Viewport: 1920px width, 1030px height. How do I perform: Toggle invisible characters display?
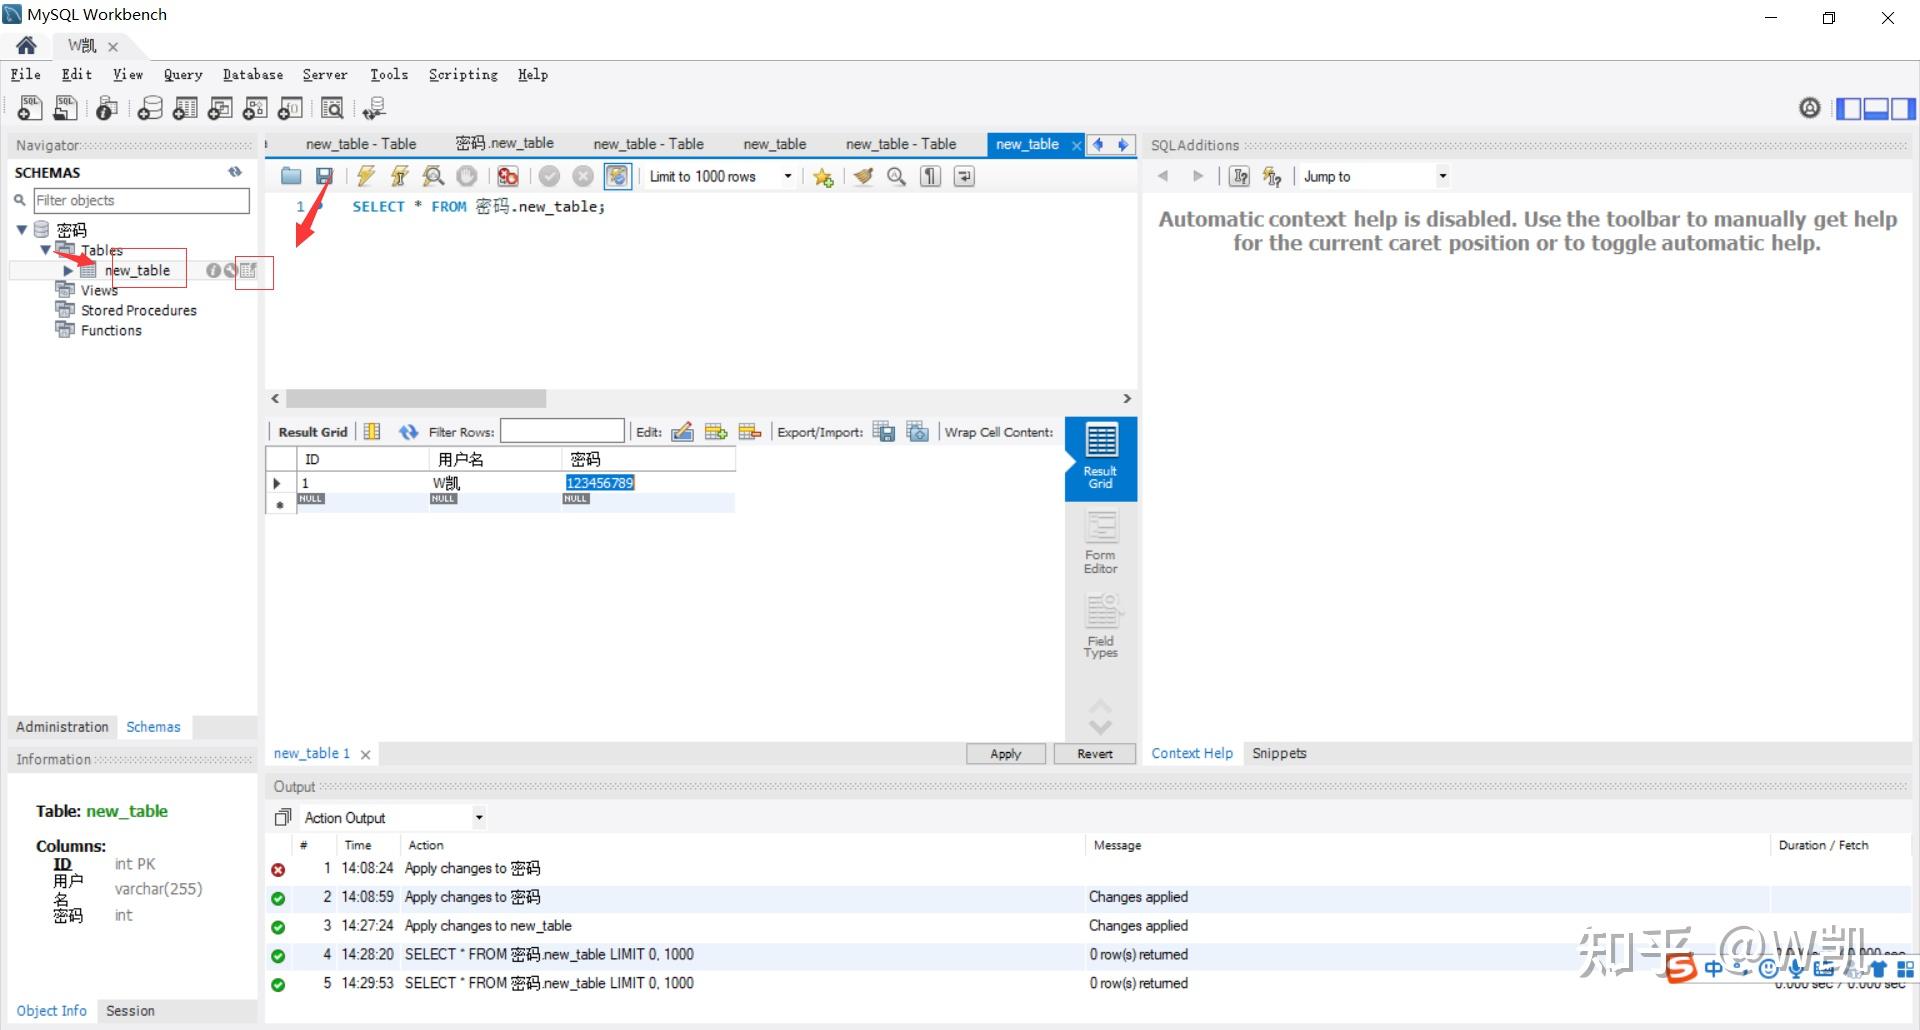click(931, 177)
